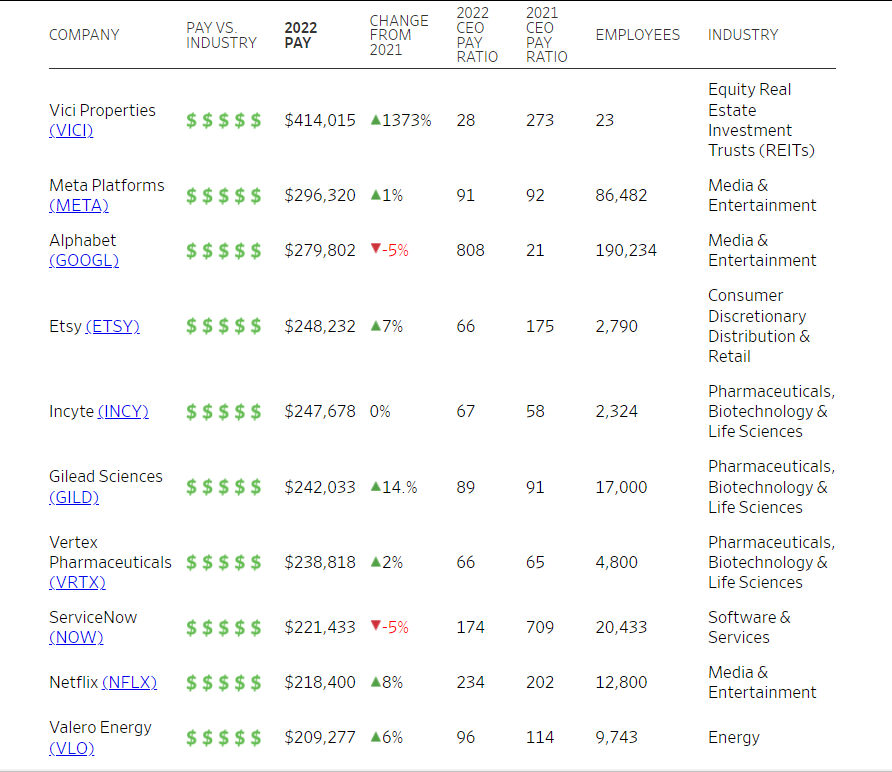Click the Software & Services industry cell
Screen dimensions: 892x772
[749, 627]
